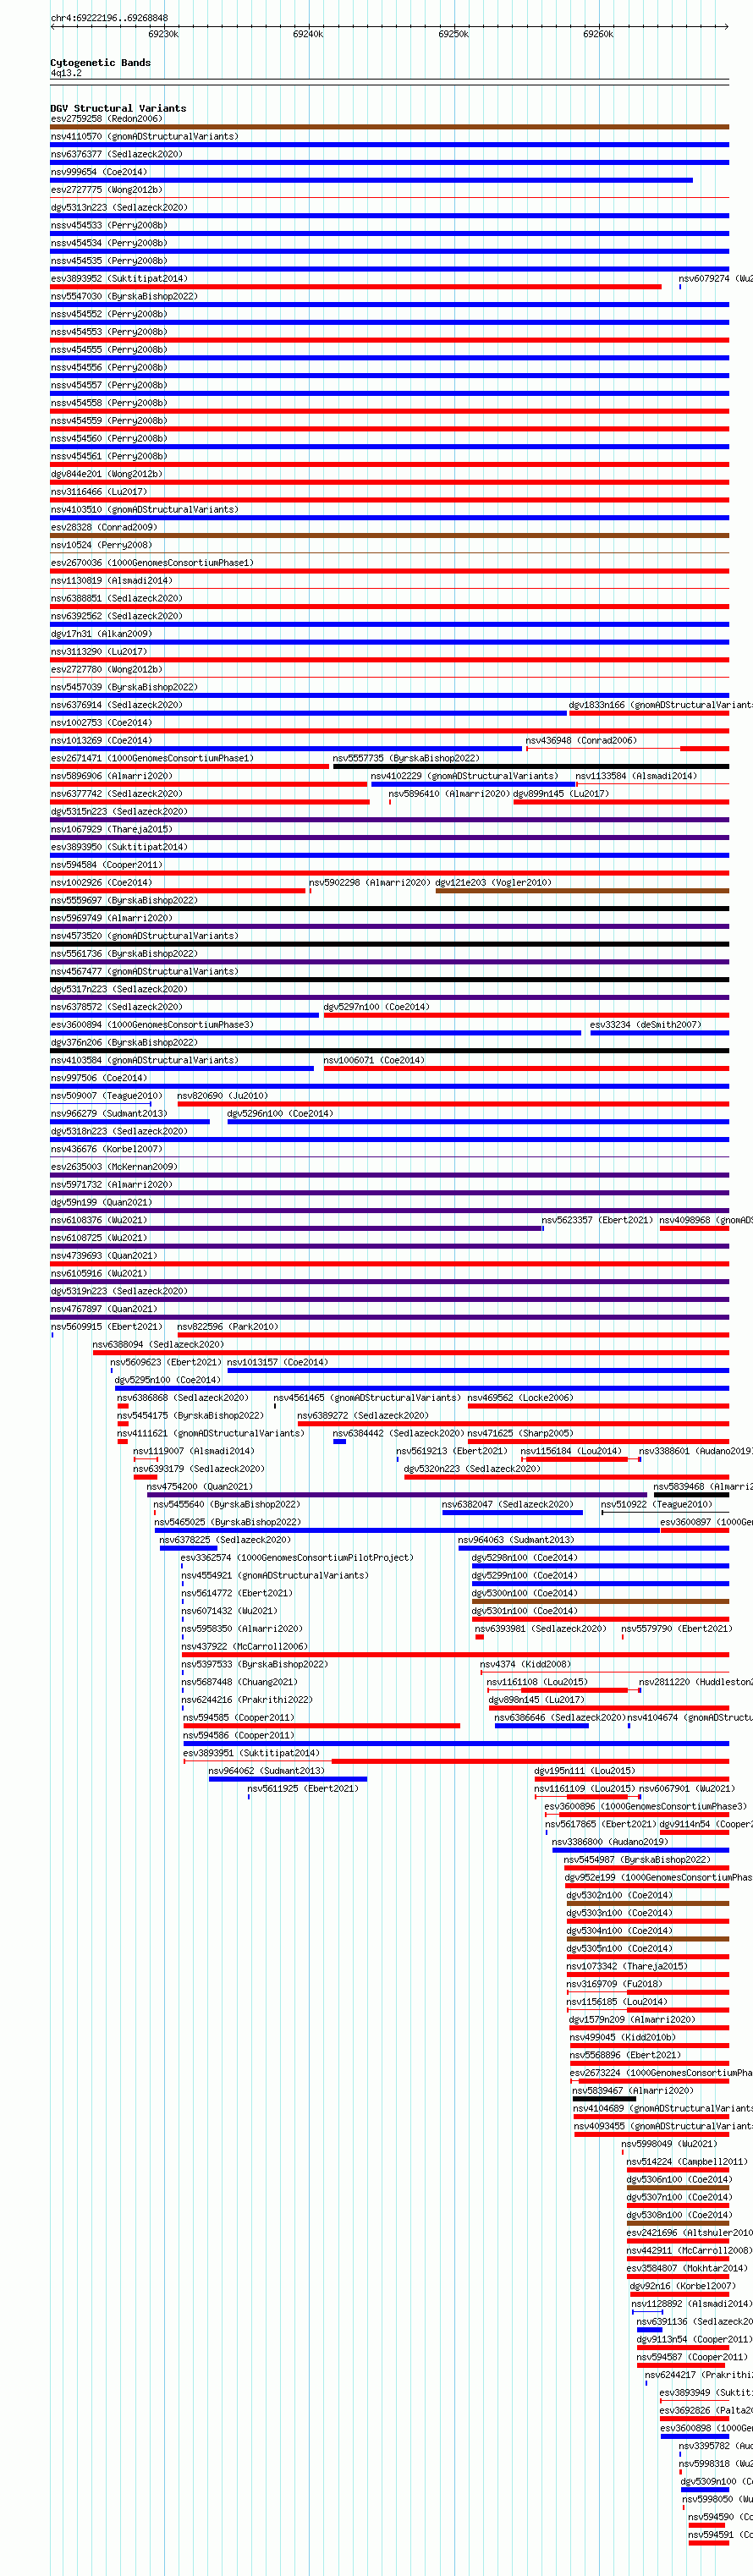Open variant dgv121e203 (Vogler2010)

click(x=493, y=883)
